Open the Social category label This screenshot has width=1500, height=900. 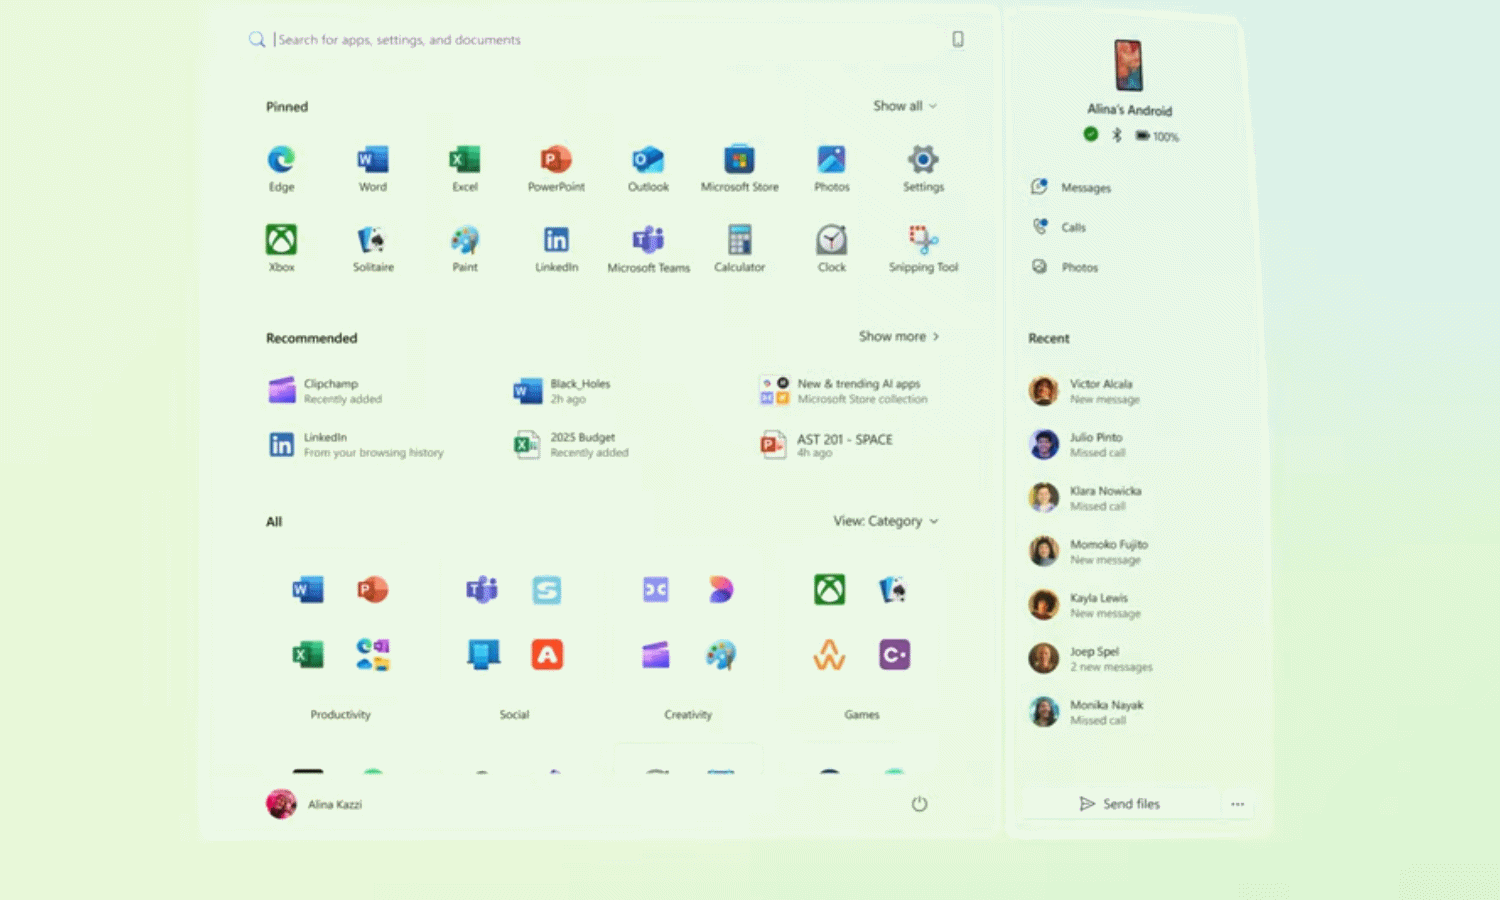point(514,714)
